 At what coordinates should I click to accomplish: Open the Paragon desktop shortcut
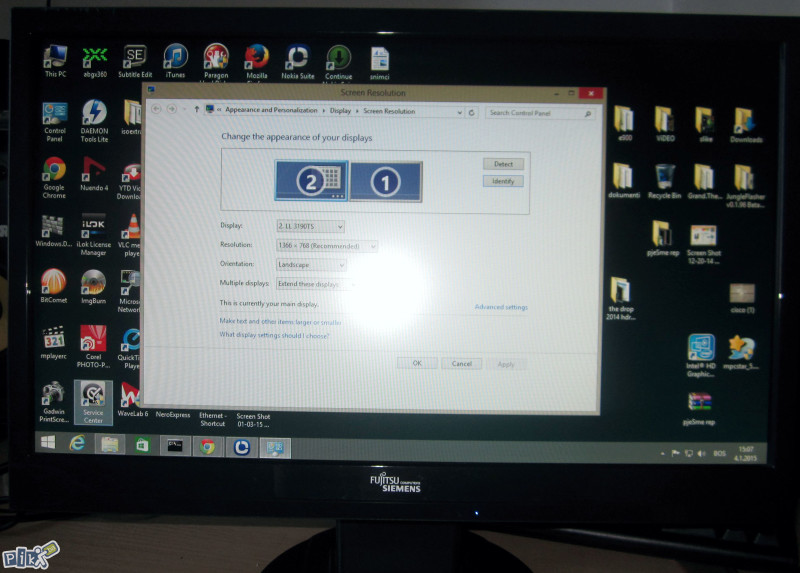[x=216, y=62]
